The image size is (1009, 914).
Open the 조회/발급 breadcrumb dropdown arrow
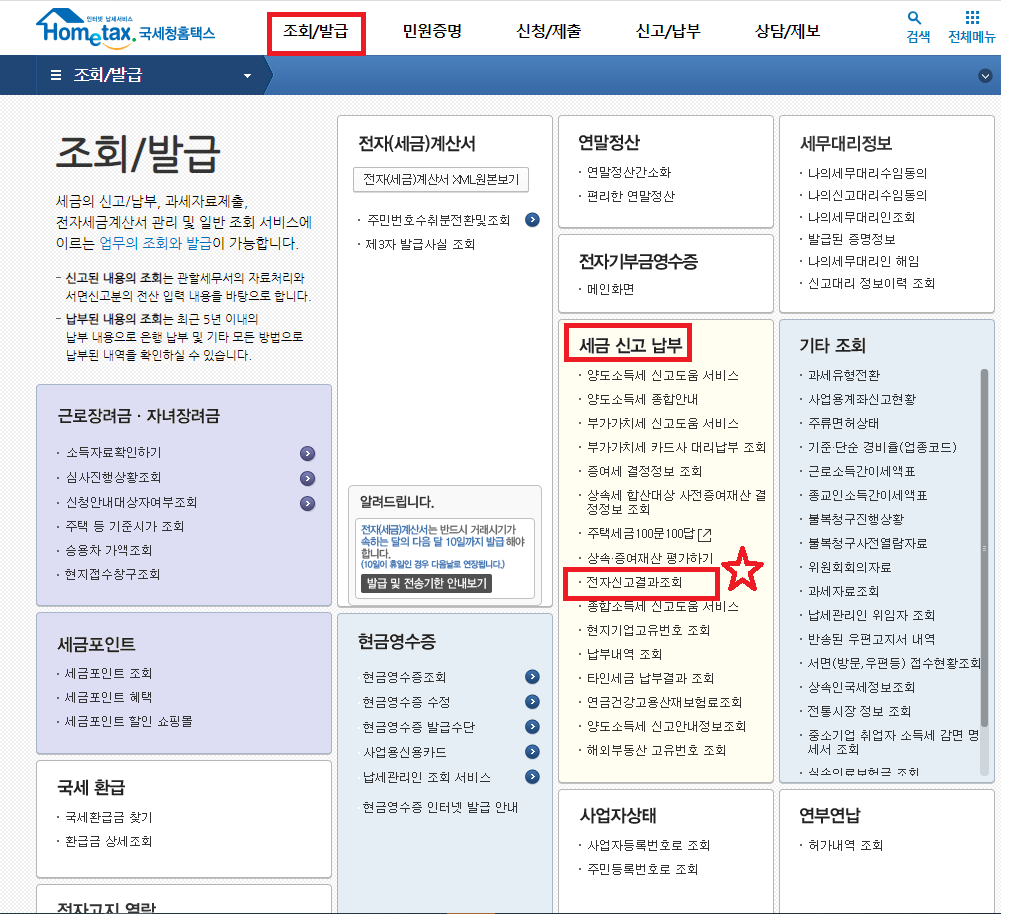point(247,74)
